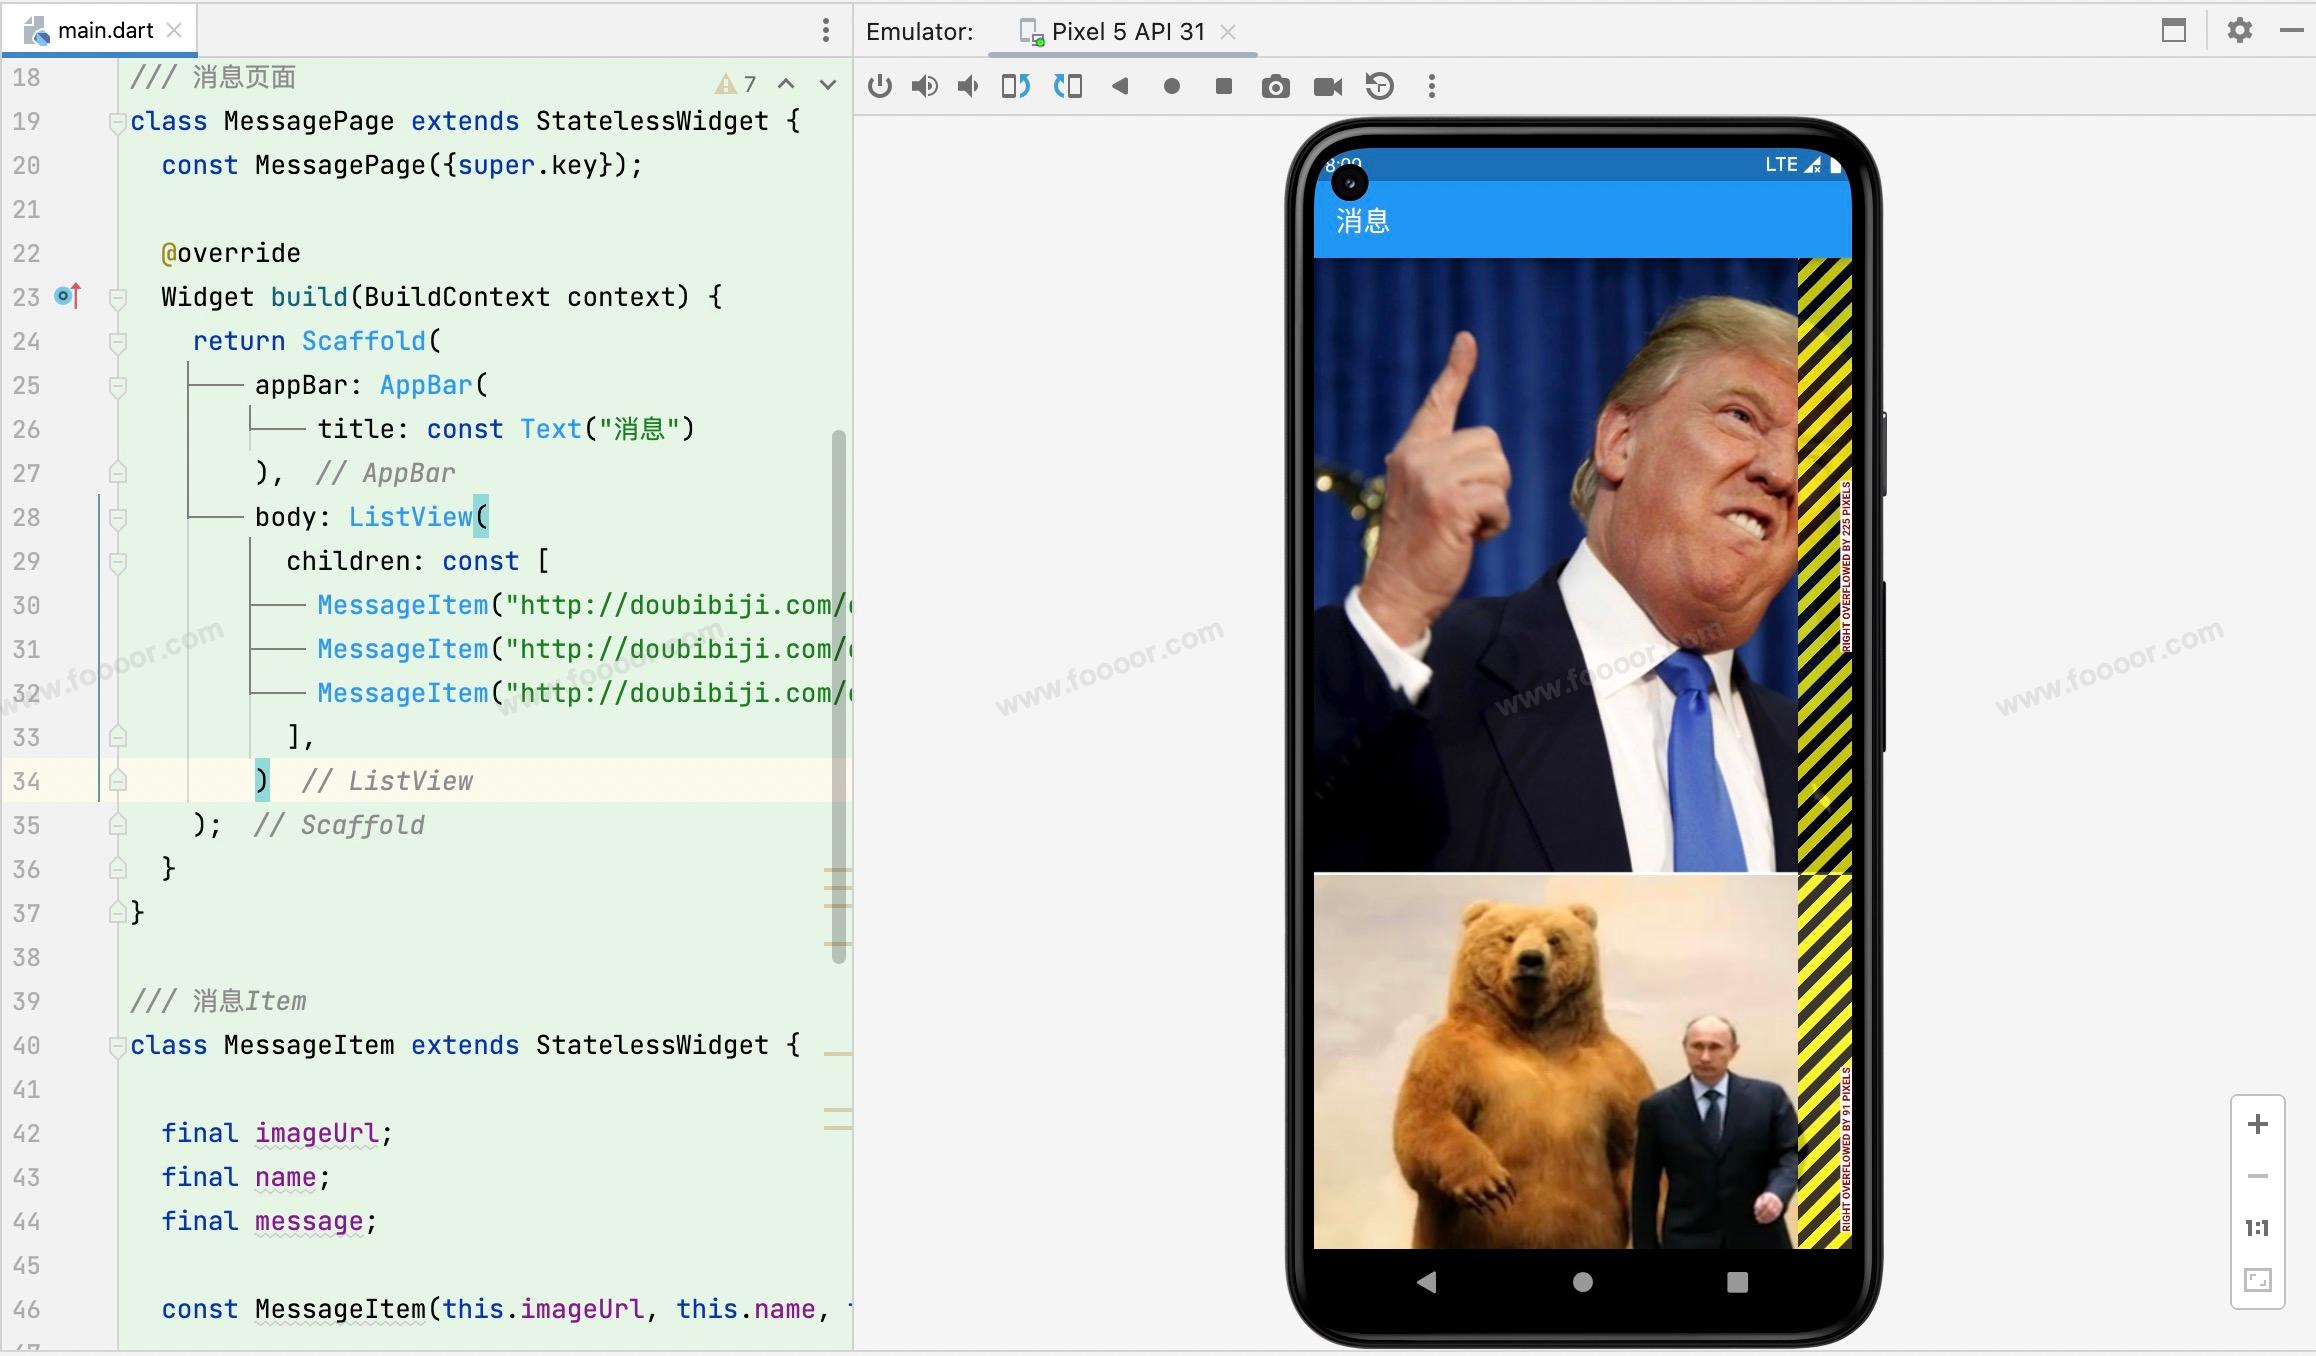
Task: Click emulator toolbar Back triangle button
Action: click(1120, 86)
